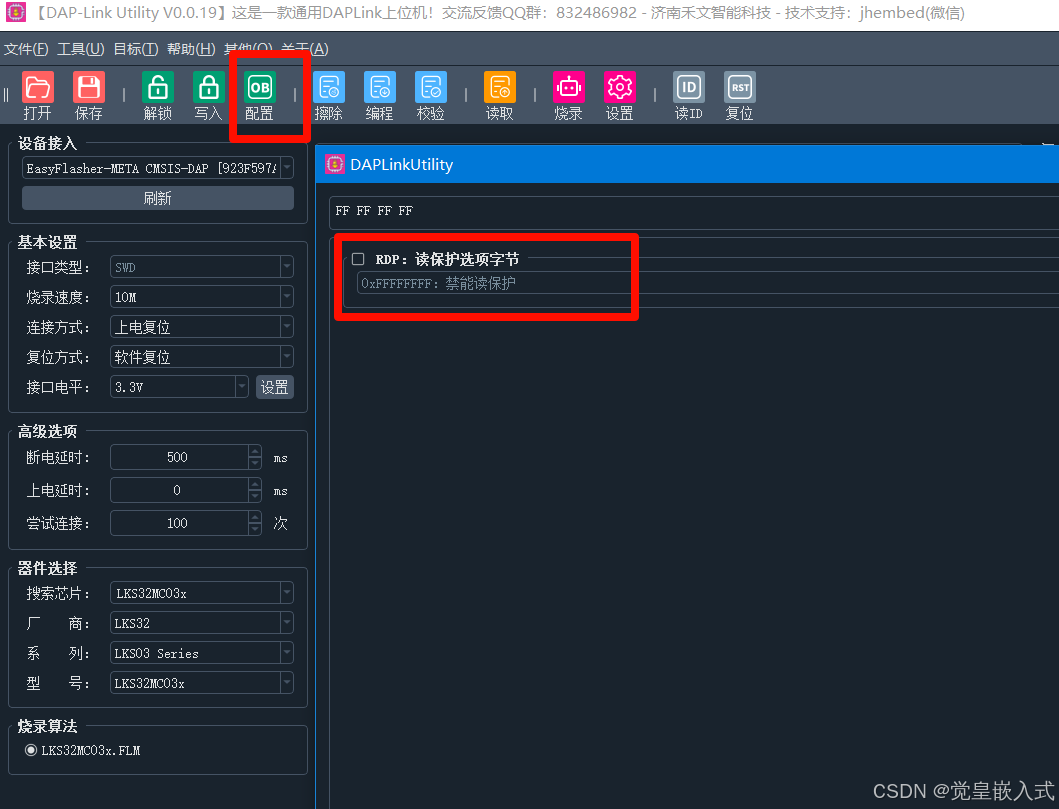1059x809 pixels.
Task: Open the 工具(U) menu
Action: click(x=81, y=49)
